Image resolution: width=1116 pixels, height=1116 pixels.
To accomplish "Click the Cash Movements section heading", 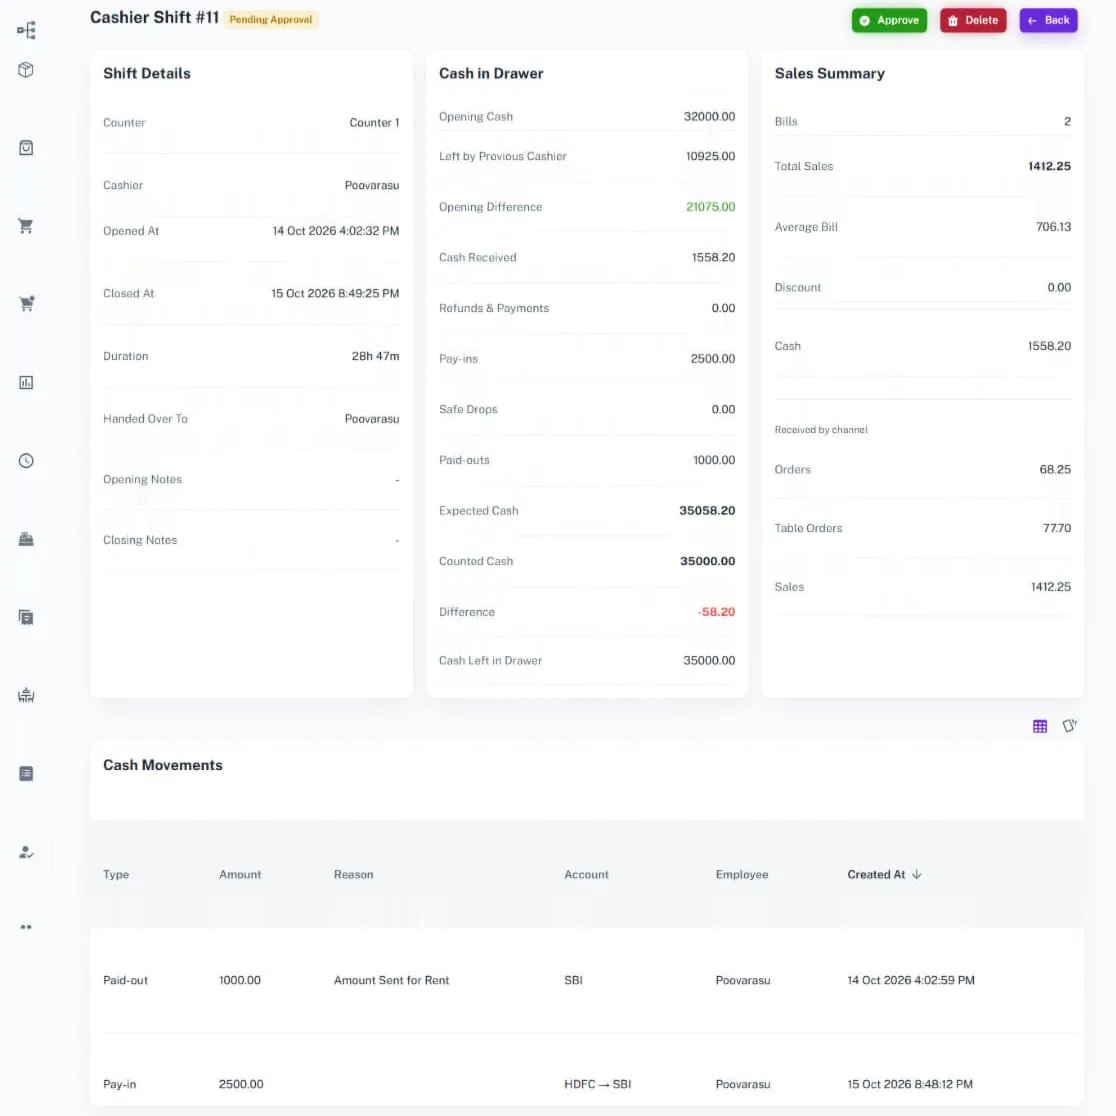I will click(163, 765).
